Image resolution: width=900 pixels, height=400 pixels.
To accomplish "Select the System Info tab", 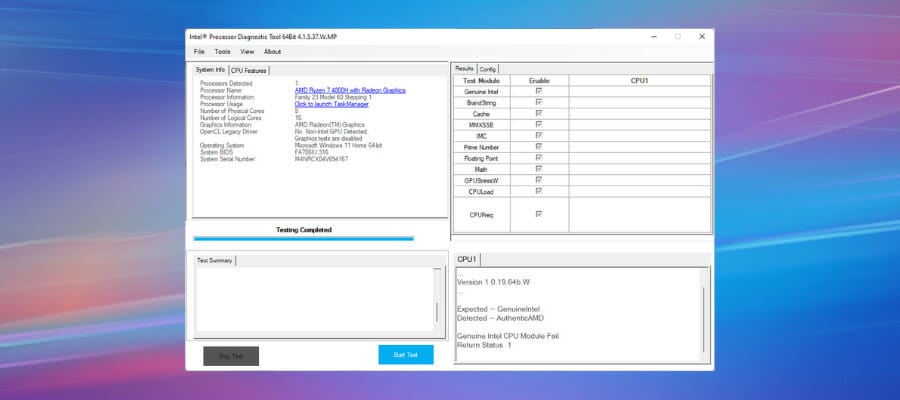I will (210, 70).
